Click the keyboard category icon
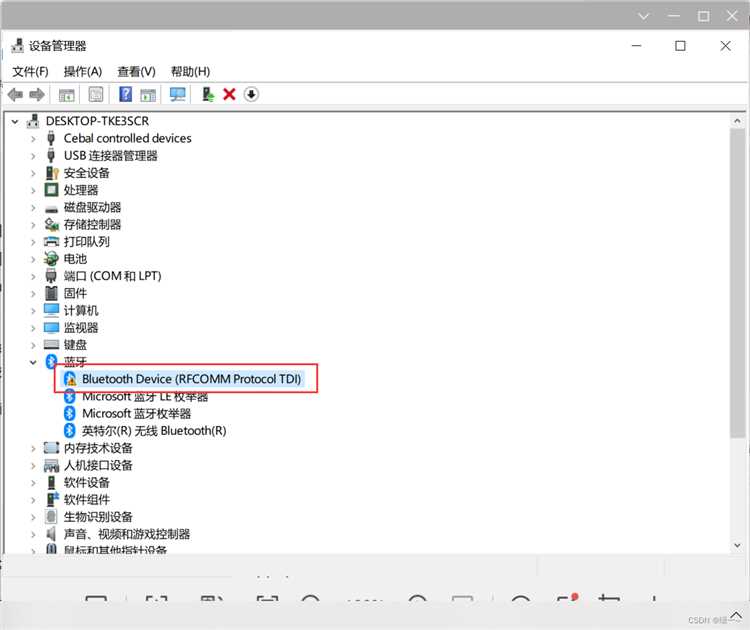The image size is (750, 630). [x=51, y=344]
